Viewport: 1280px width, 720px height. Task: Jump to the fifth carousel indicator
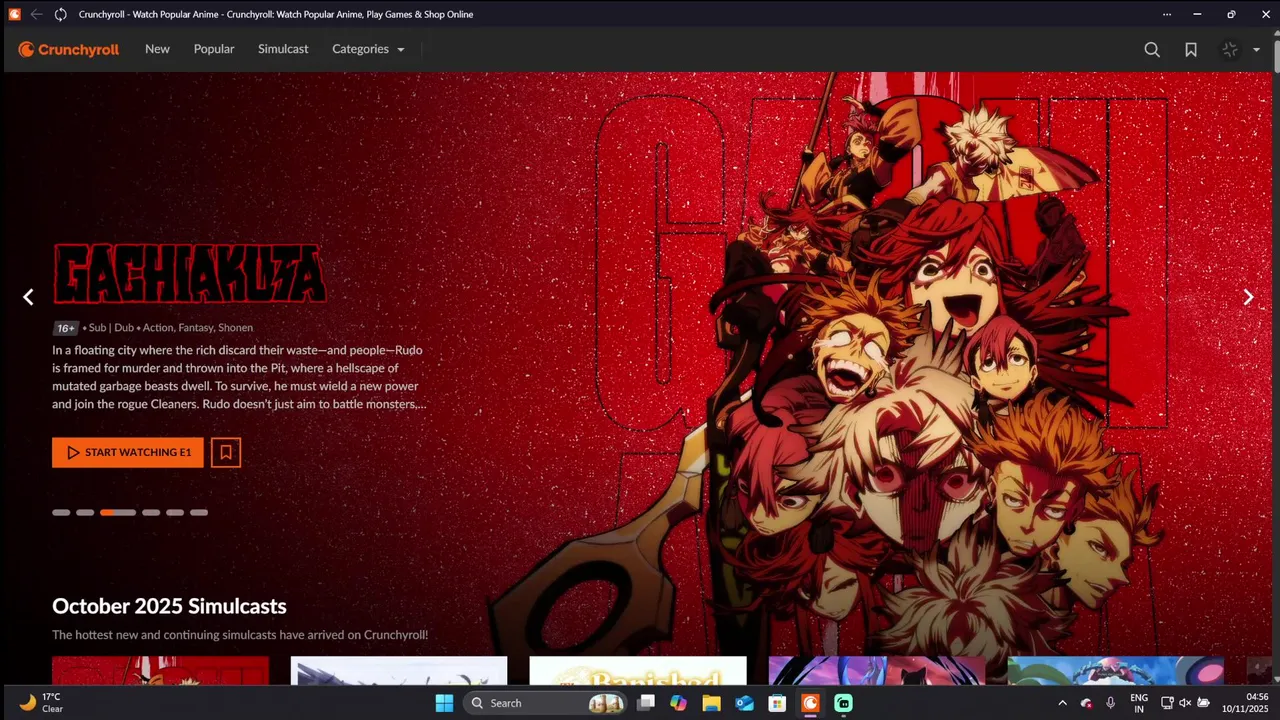(175, 512)
